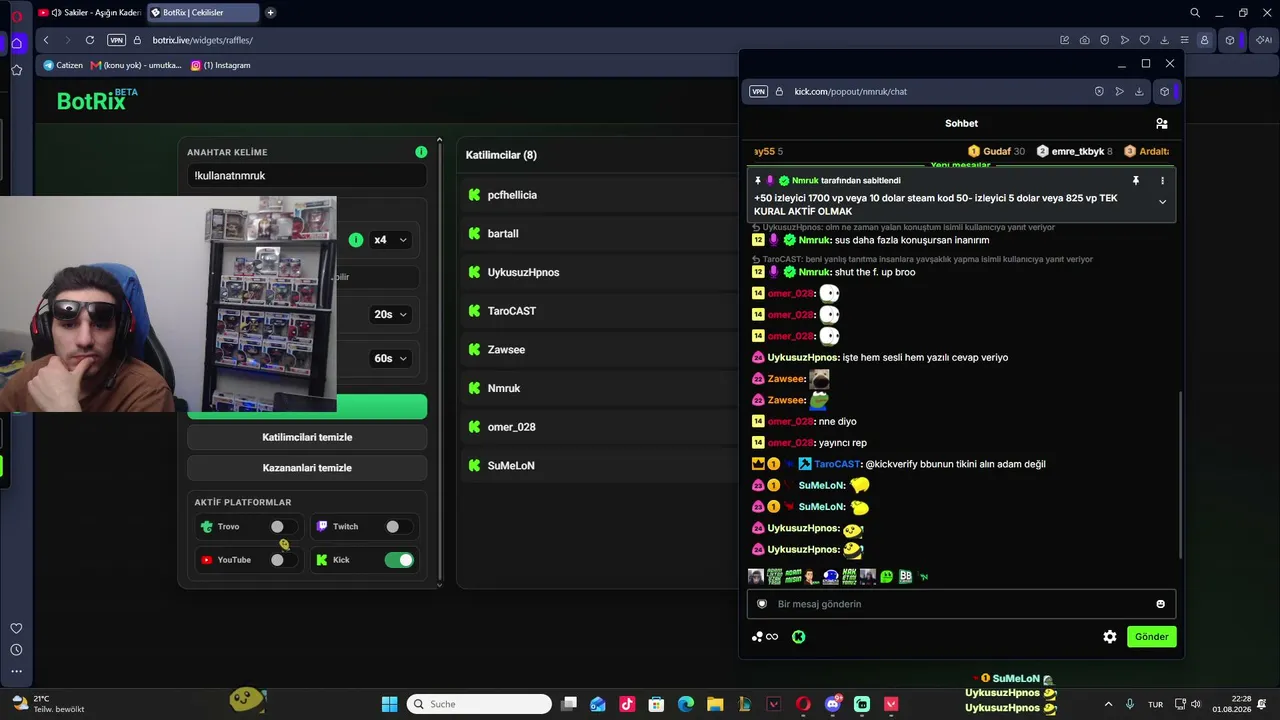The width and height of the screenshot is (1280, 720).
Task: Open the main window's ad blocker shield
Action: [x=1105, y=40]
